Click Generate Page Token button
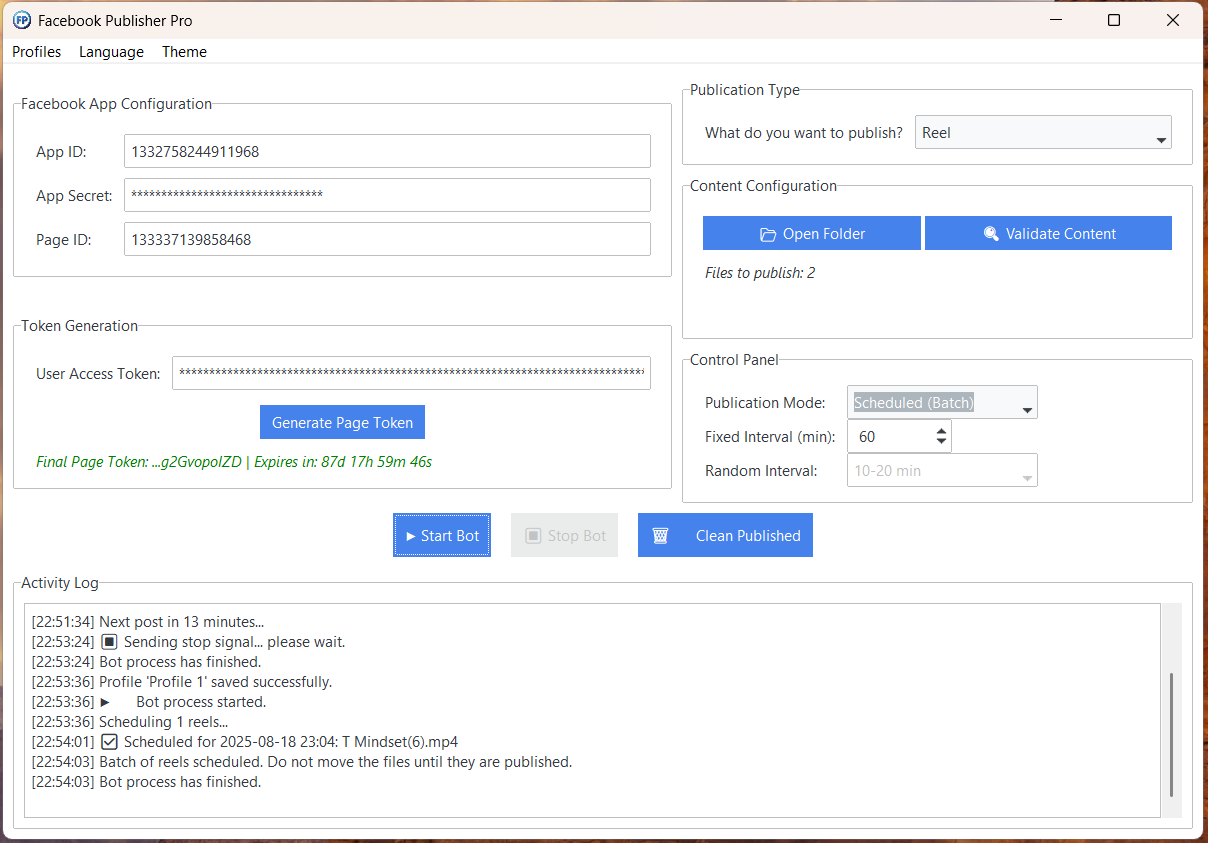 342,422
